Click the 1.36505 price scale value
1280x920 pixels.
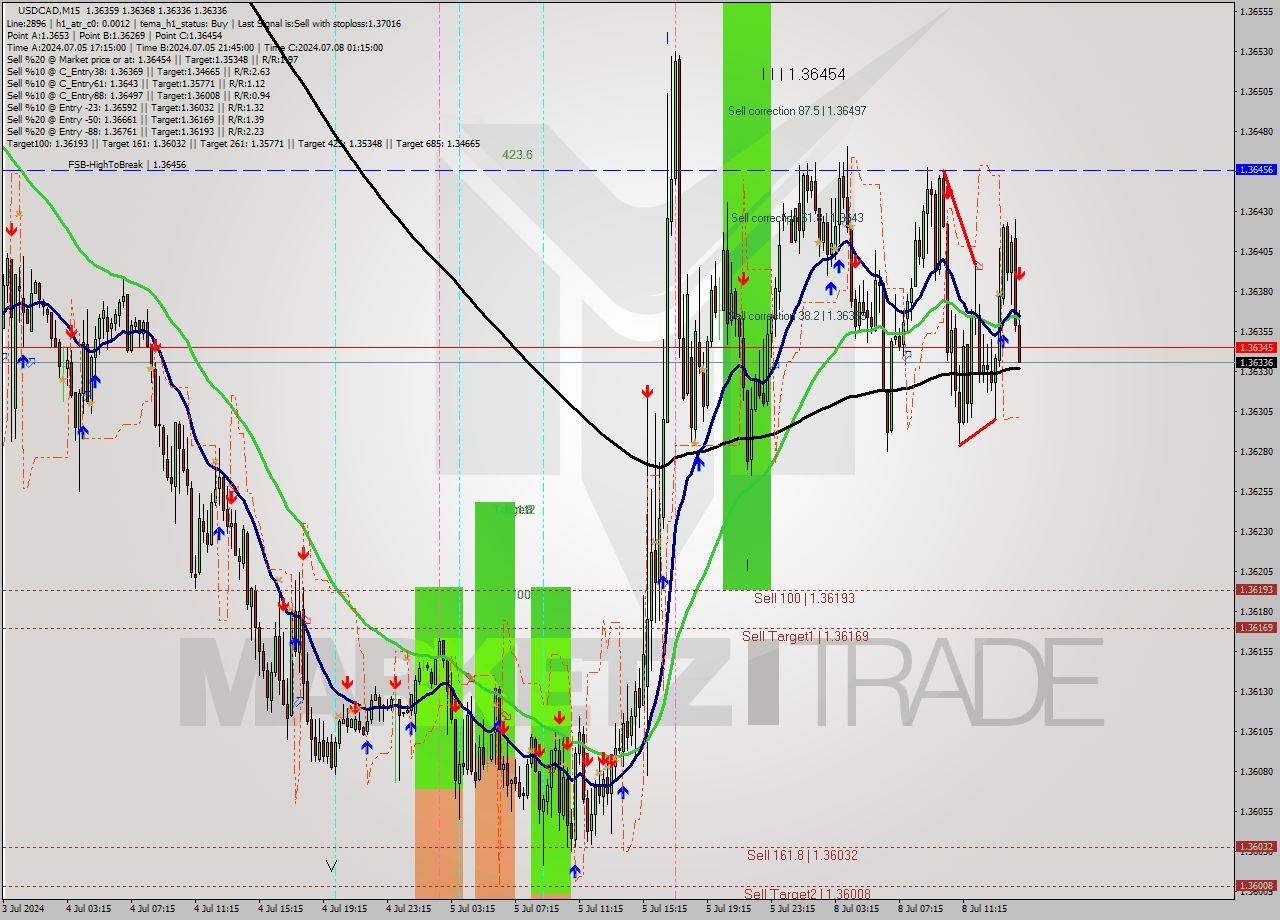(x=1256, y=91)
